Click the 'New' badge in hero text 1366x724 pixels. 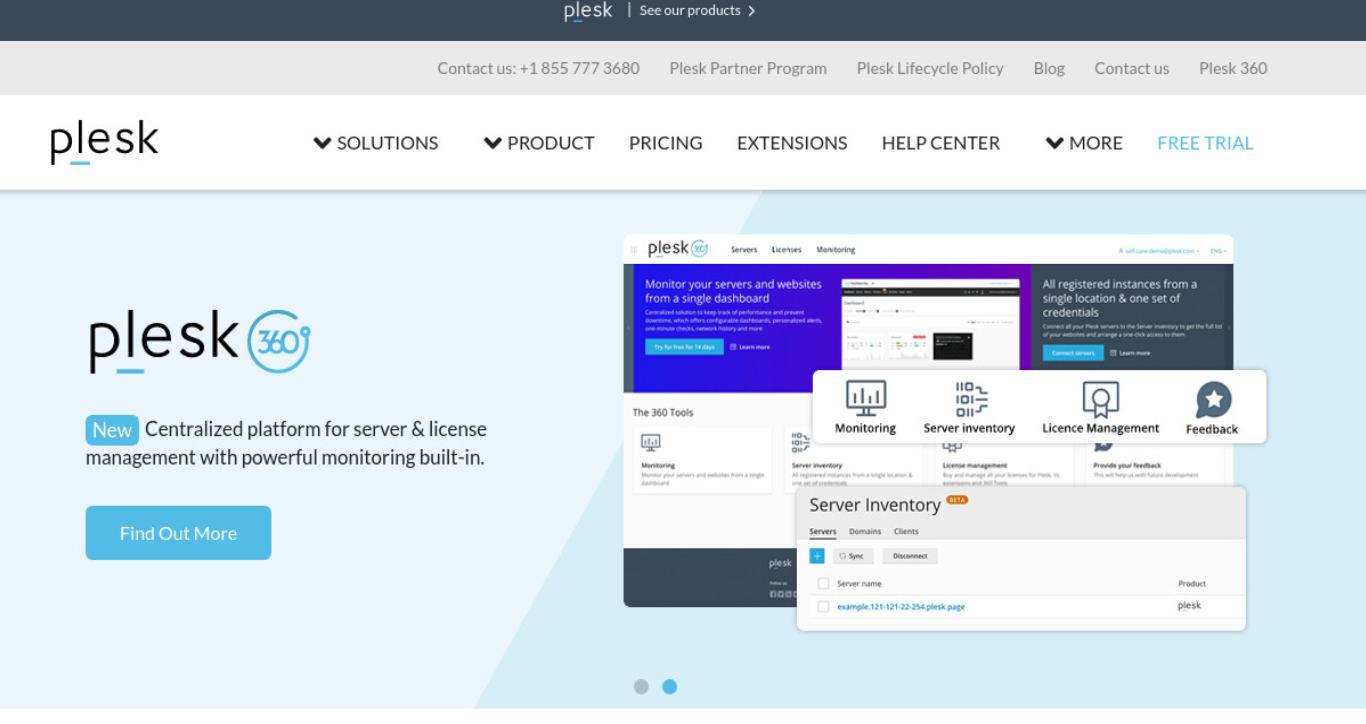(112, 430)
